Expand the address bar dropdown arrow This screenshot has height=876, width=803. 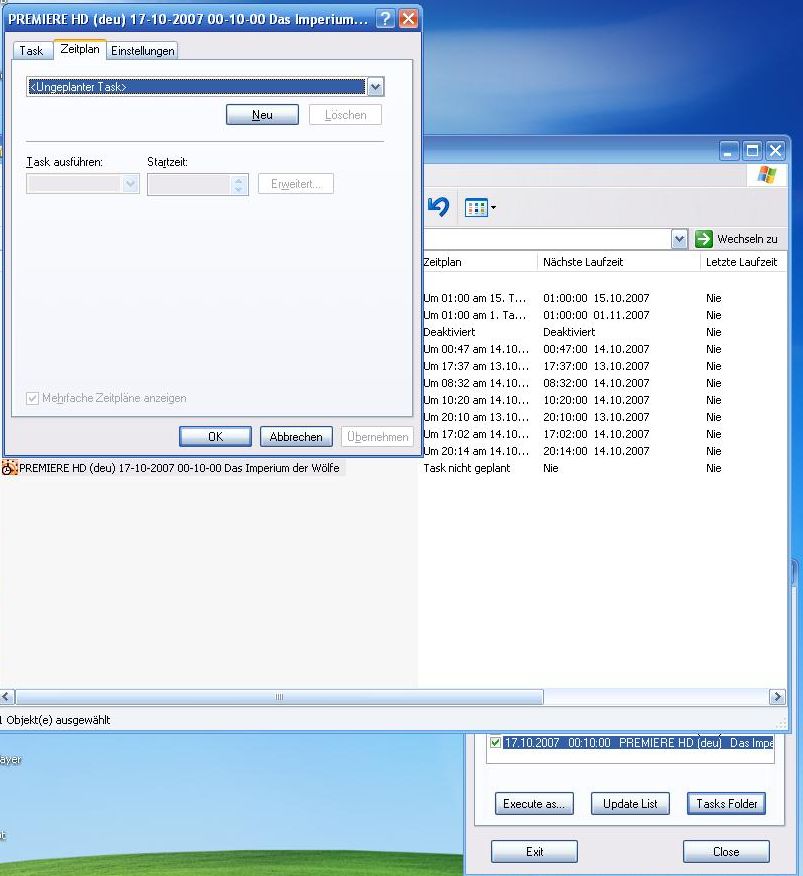tap(679, 239)
